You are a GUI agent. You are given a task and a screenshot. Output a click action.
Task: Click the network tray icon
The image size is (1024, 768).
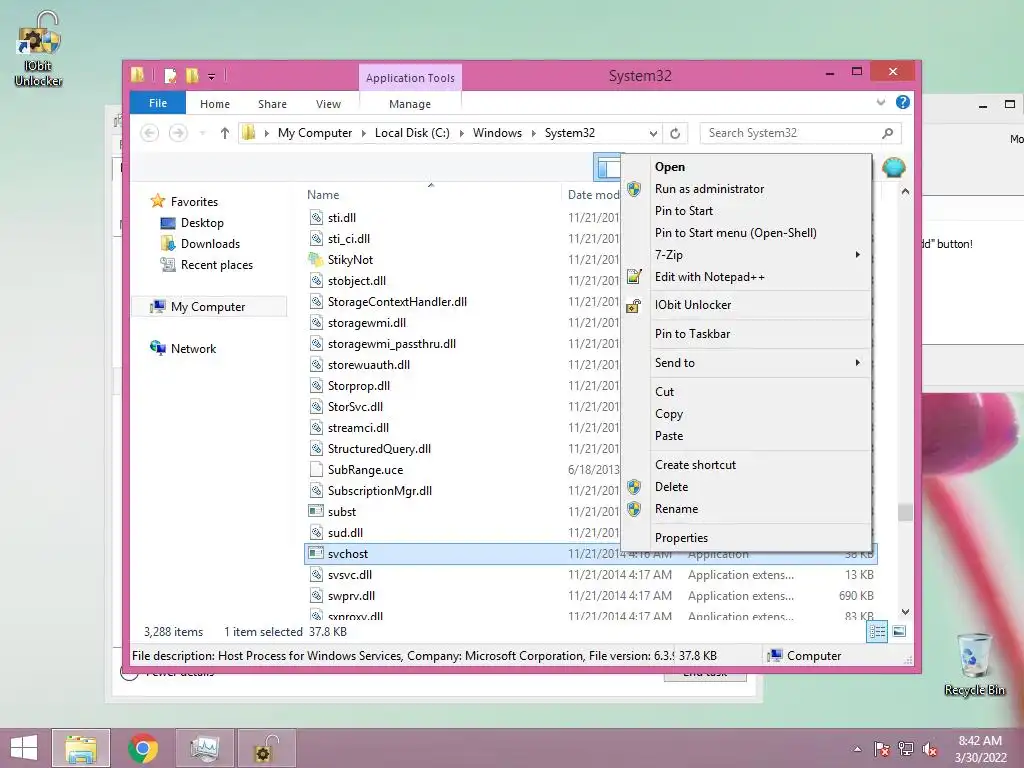pos(906,749)
